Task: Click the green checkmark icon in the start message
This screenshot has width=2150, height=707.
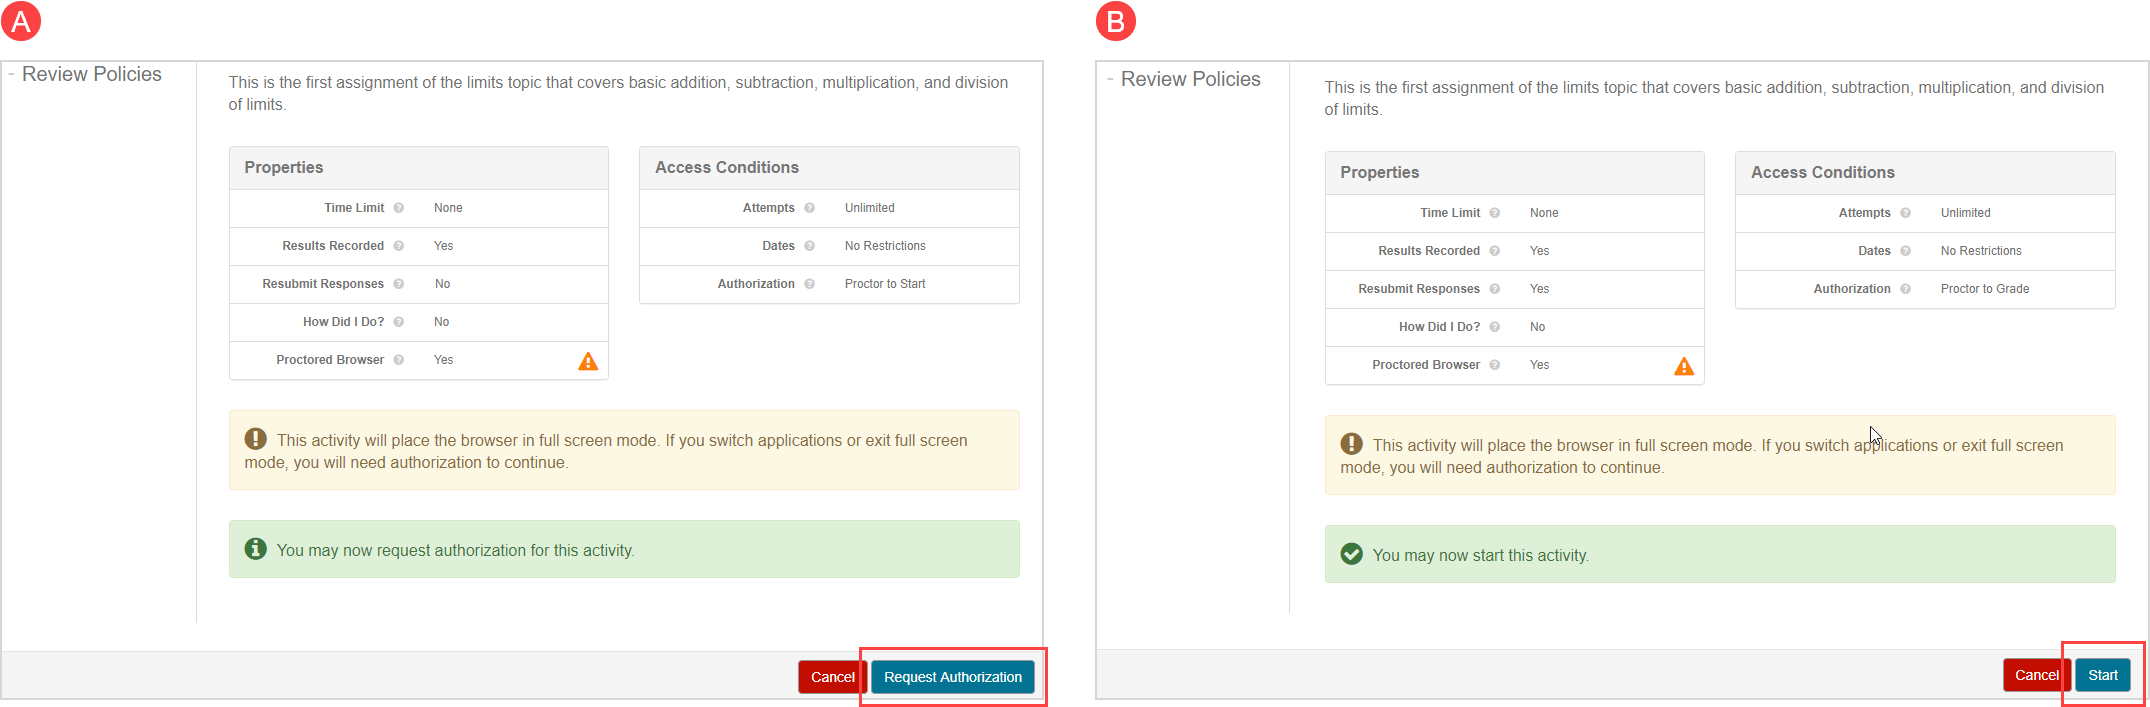Action: click(1352, 554)
